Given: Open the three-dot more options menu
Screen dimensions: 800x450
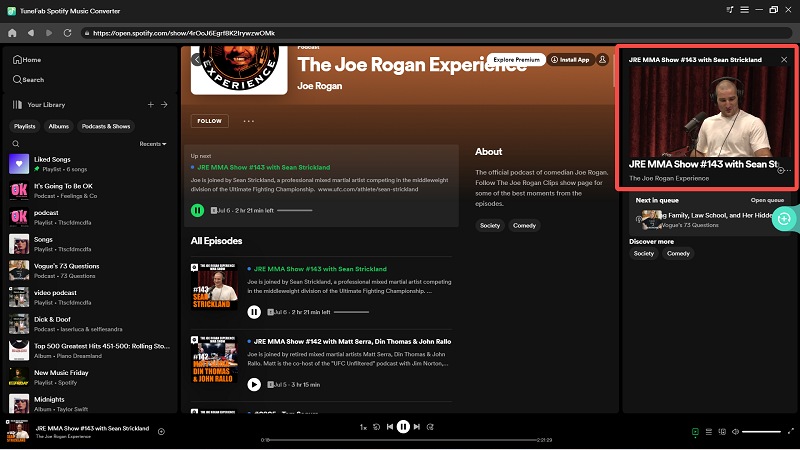Looking at the screenshot, I should click(248, 121).
